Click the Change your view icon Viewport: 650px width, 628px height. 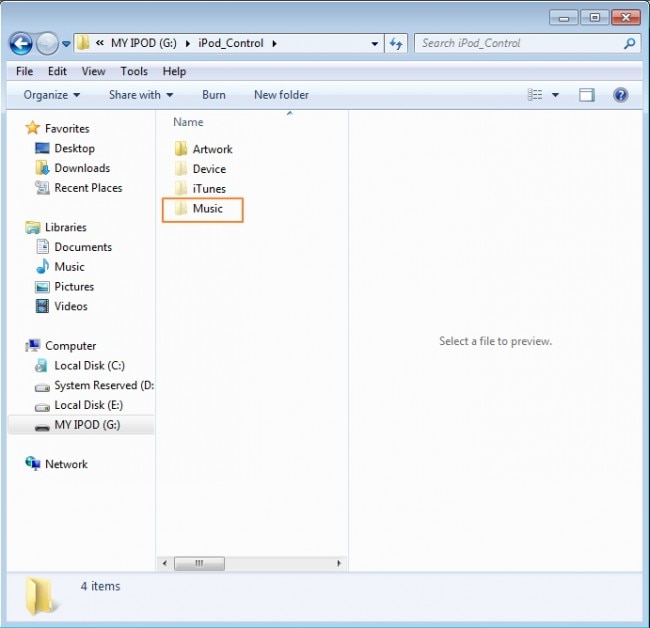click(x=534, y=95)
